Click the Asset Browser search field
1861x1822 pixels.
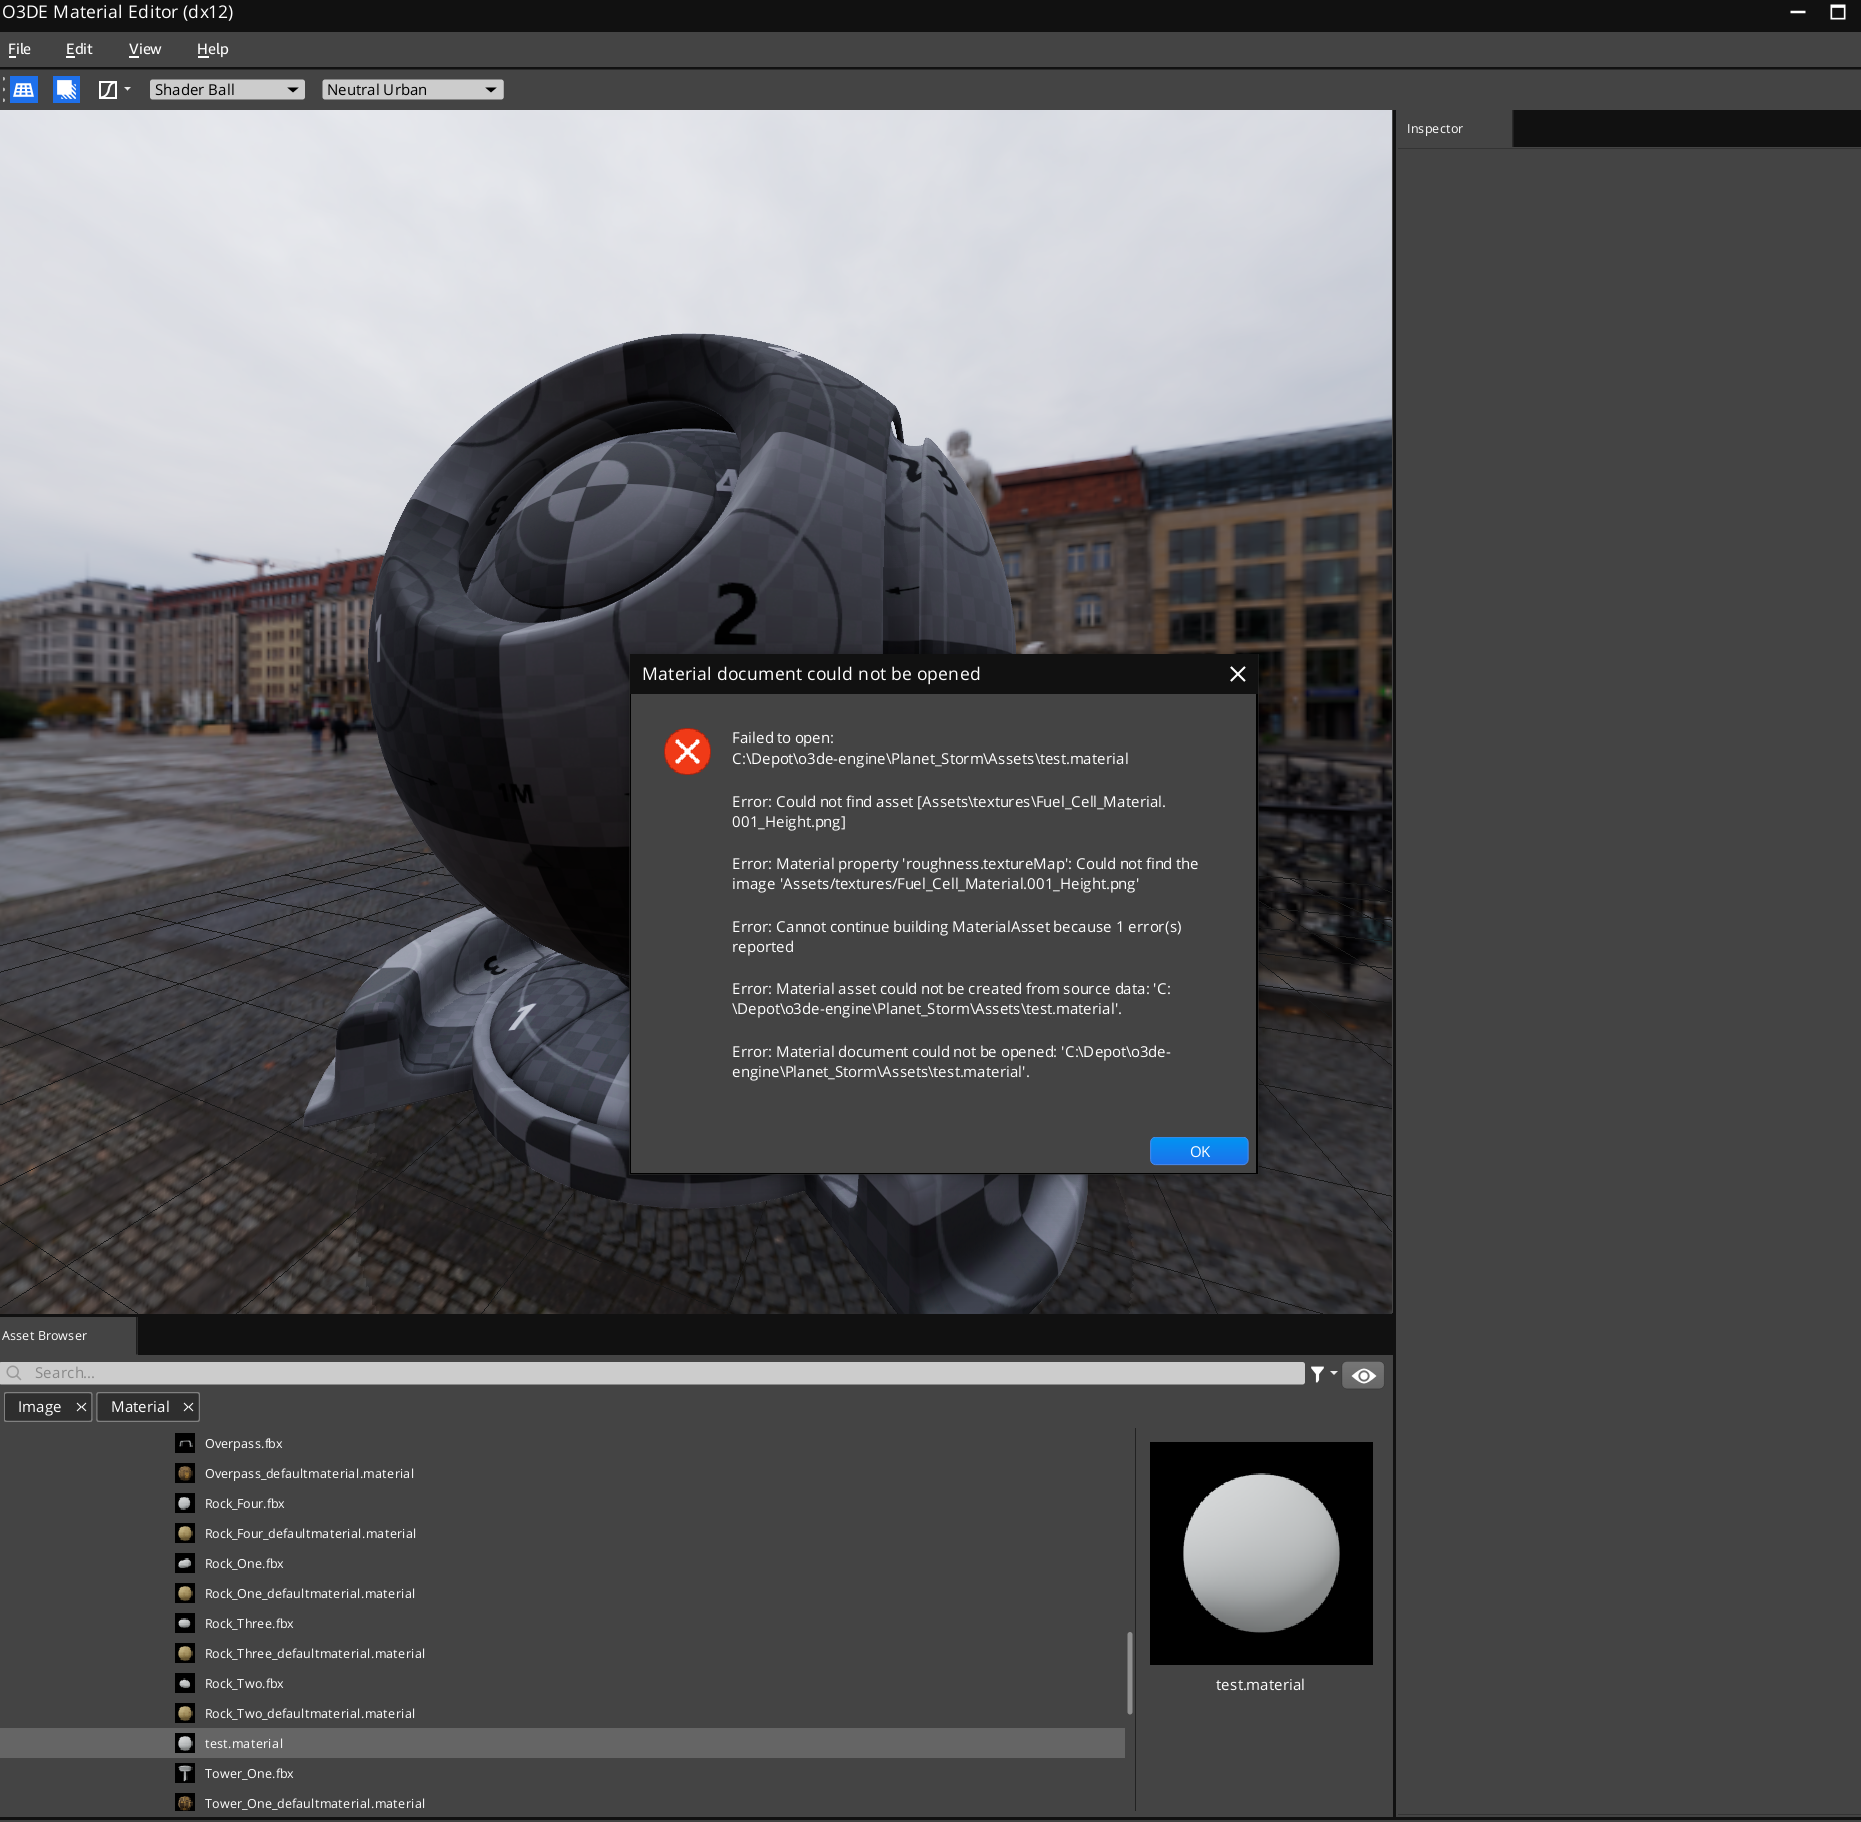(653, 1373)
